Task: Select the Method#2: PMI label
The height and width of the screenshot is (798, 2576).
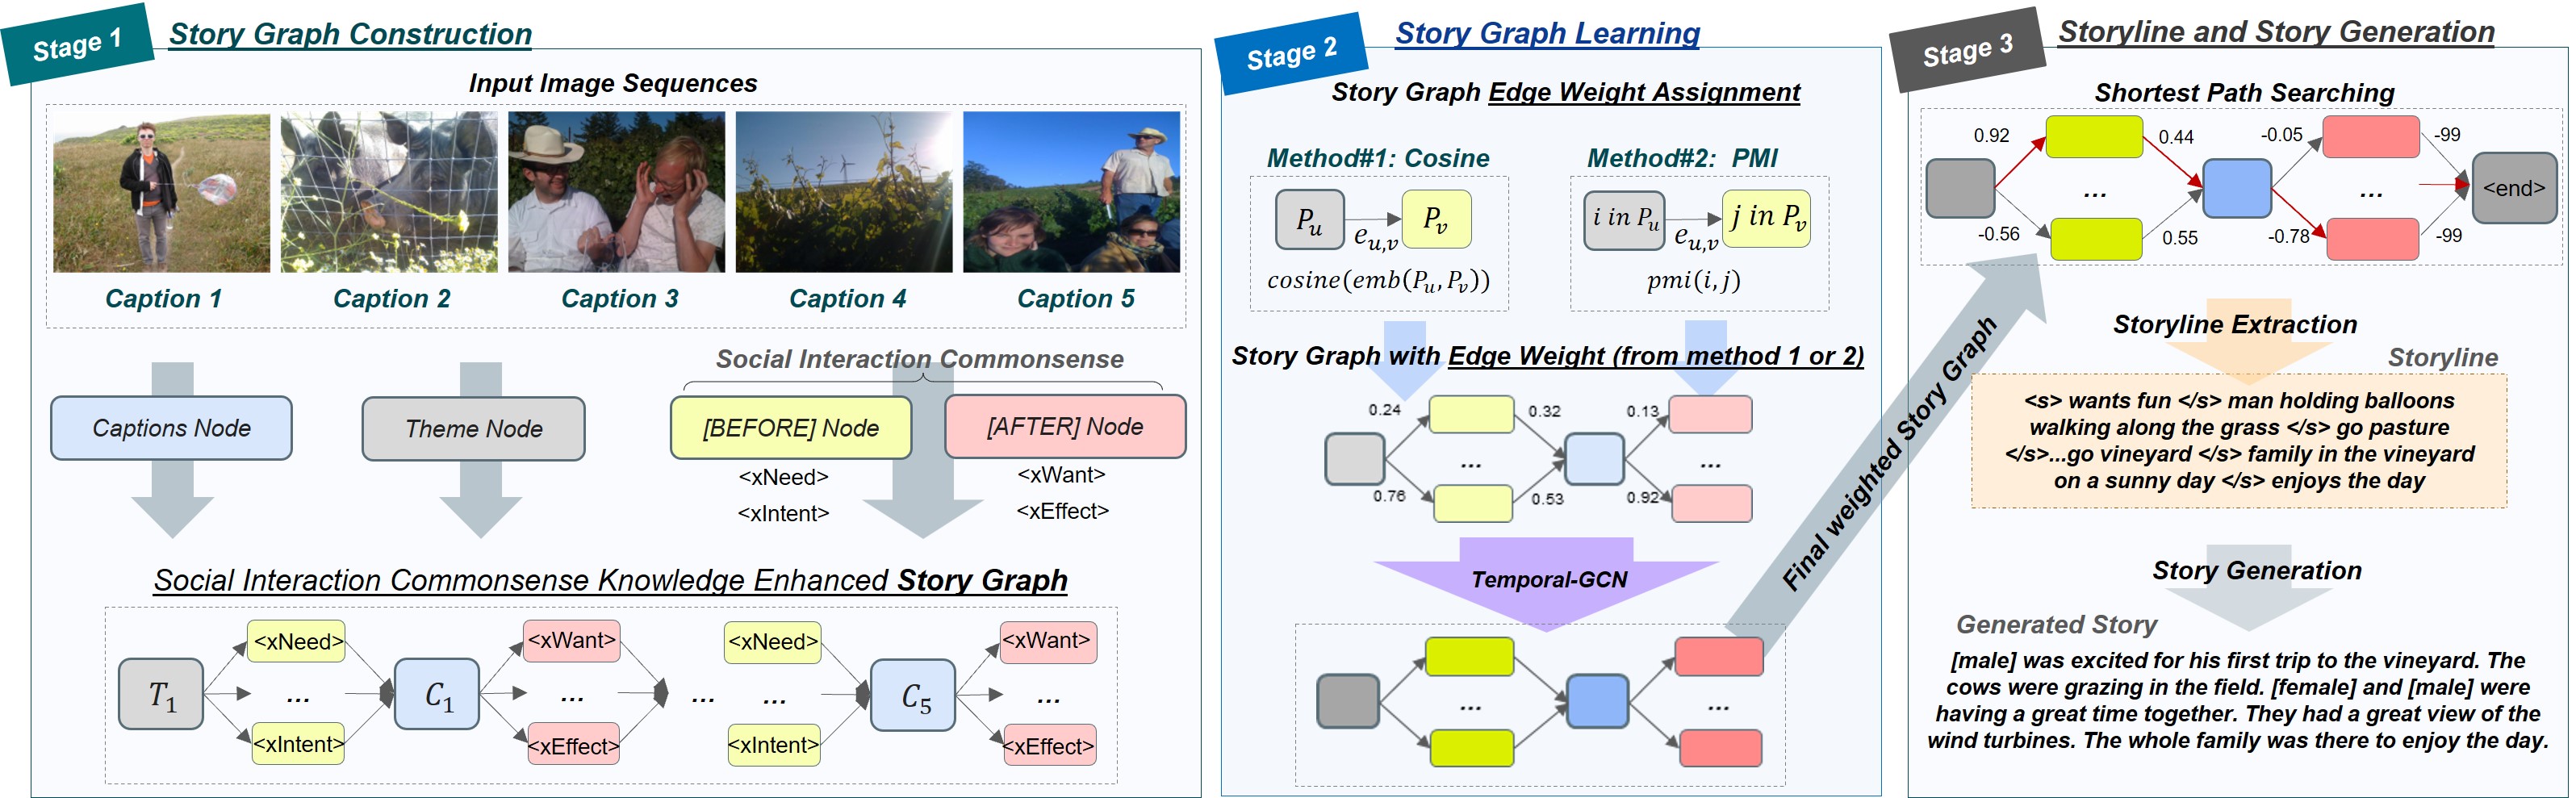Action: [1682, 158]
